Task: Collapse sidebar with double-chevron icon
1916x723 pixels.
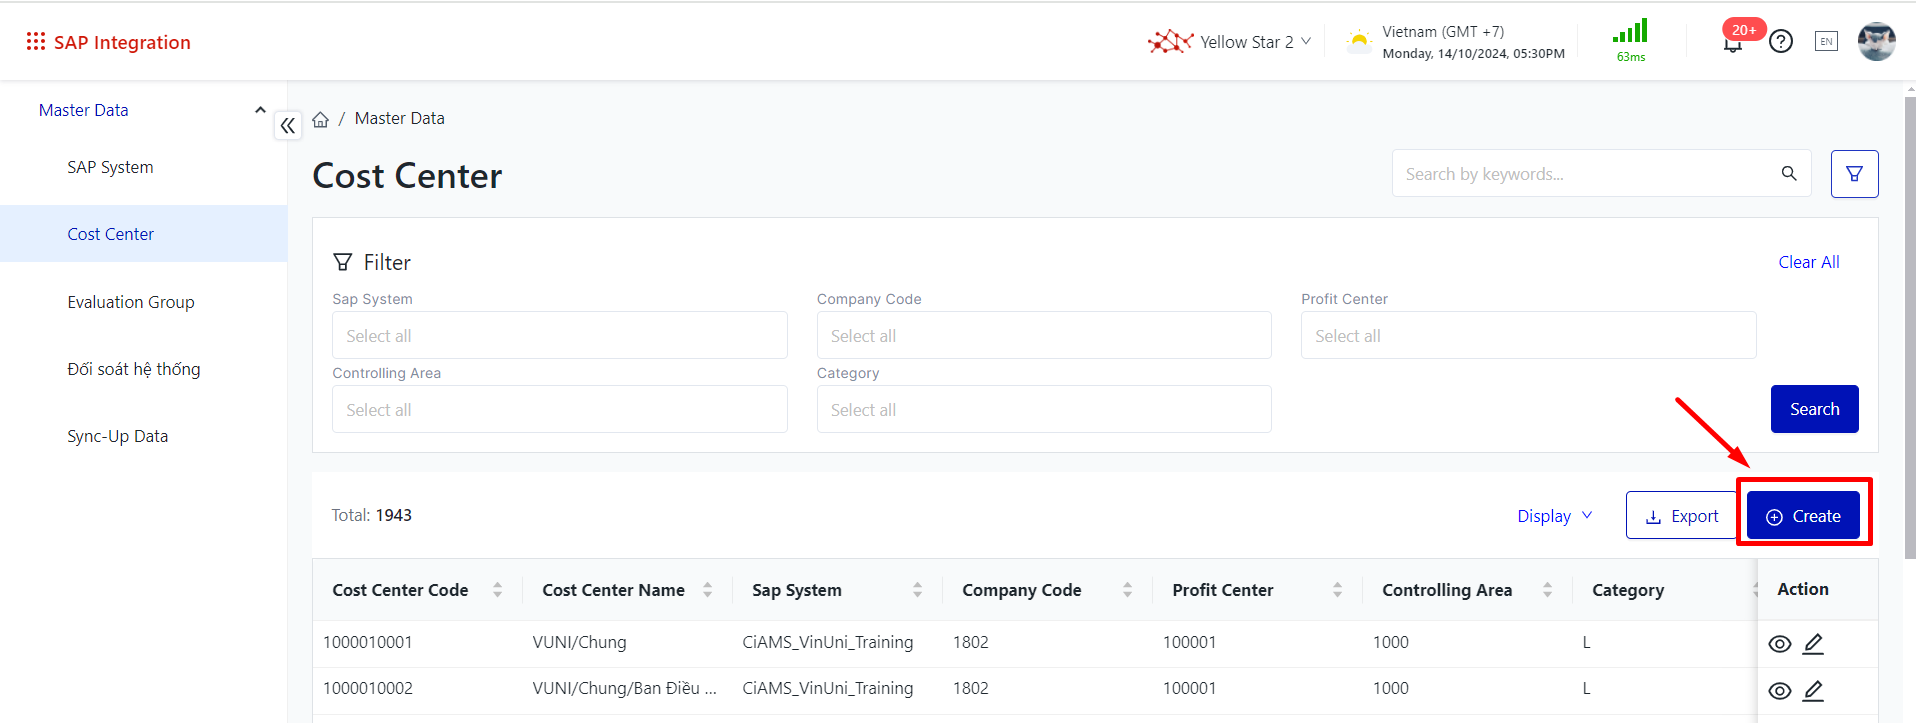Action: click(x=288, y=126)
